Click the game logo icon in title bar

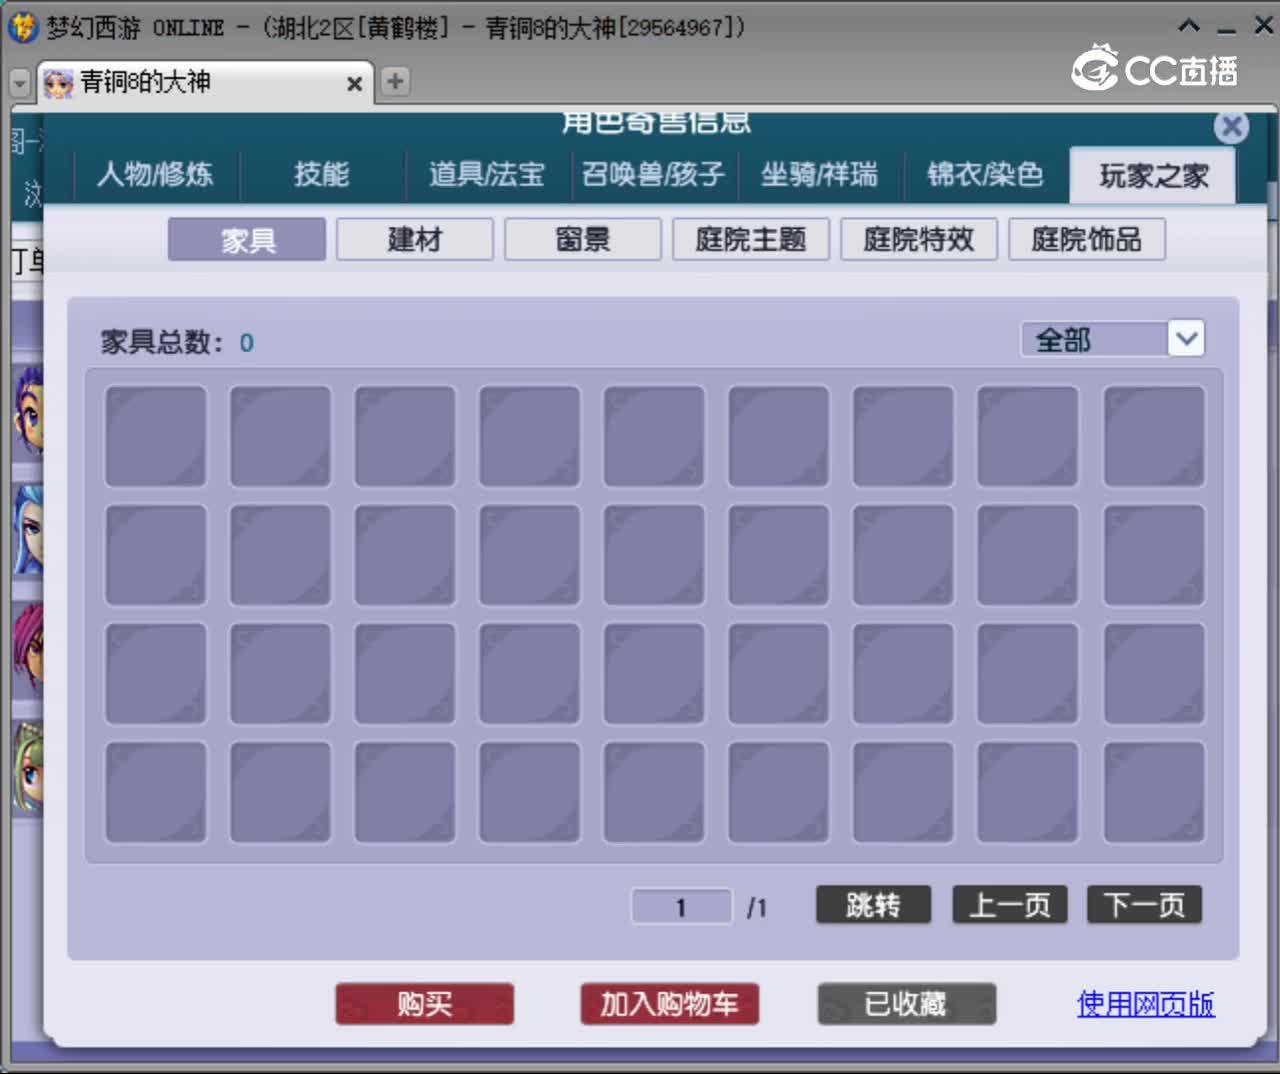(x=22, y=27)
